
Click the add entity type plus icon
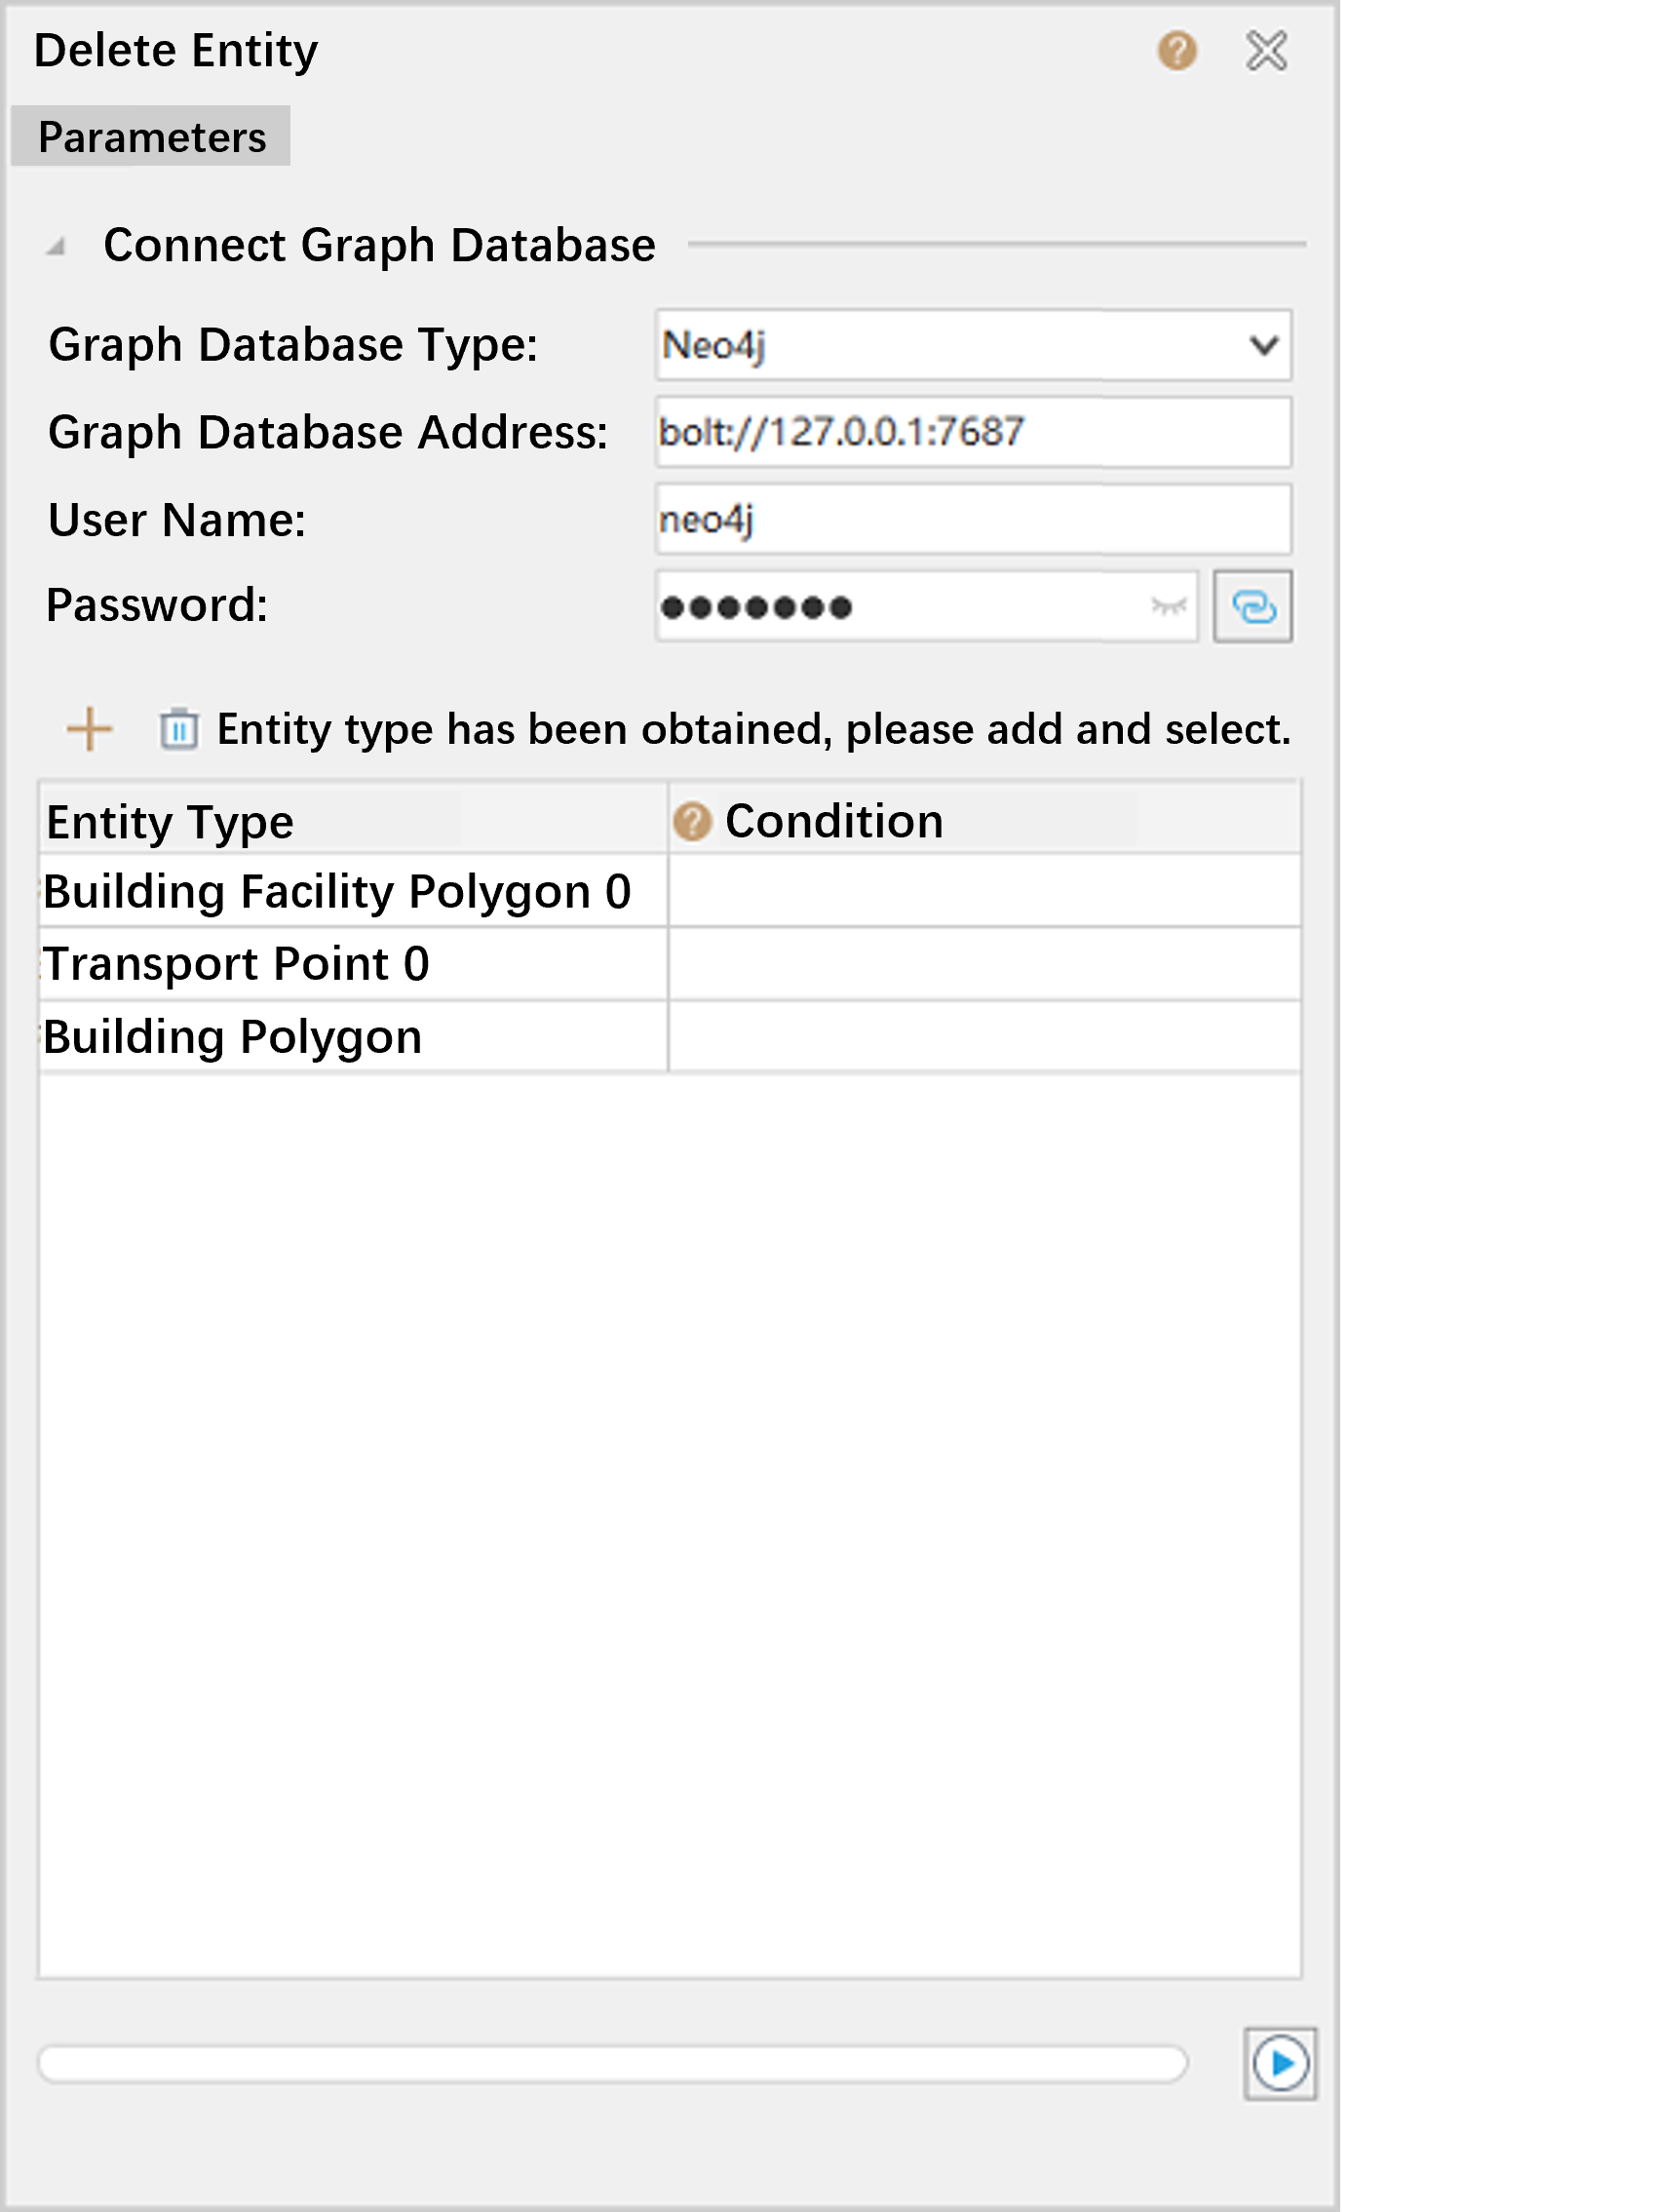(89, 729)
